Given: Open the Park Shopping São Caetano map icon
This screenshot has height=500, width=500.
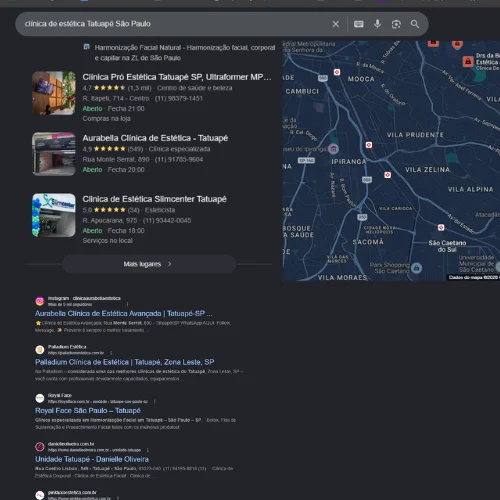Looking at the screenshot, I should [416, 268].
